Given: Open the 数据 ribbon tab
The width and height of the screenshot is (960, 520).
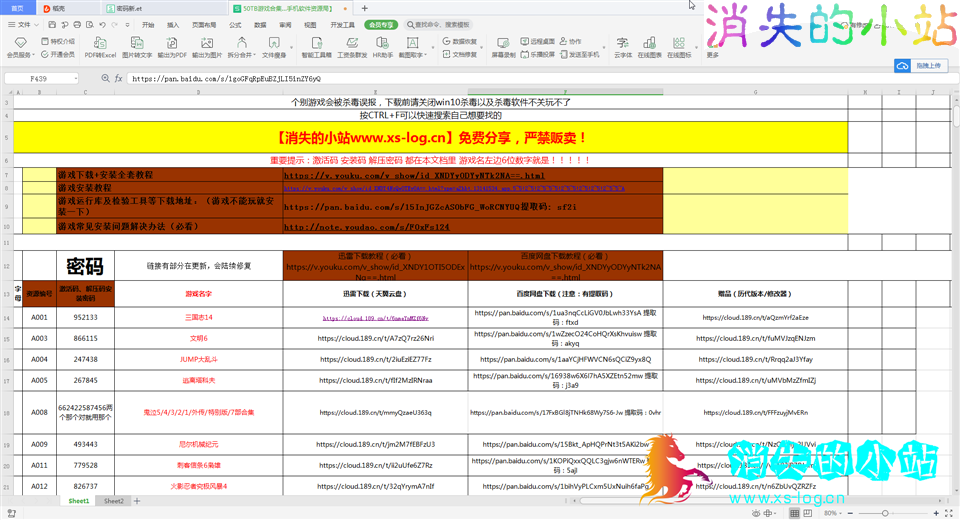Looking at the screenshot, I should pyautogui.click(x=260, y=25).
